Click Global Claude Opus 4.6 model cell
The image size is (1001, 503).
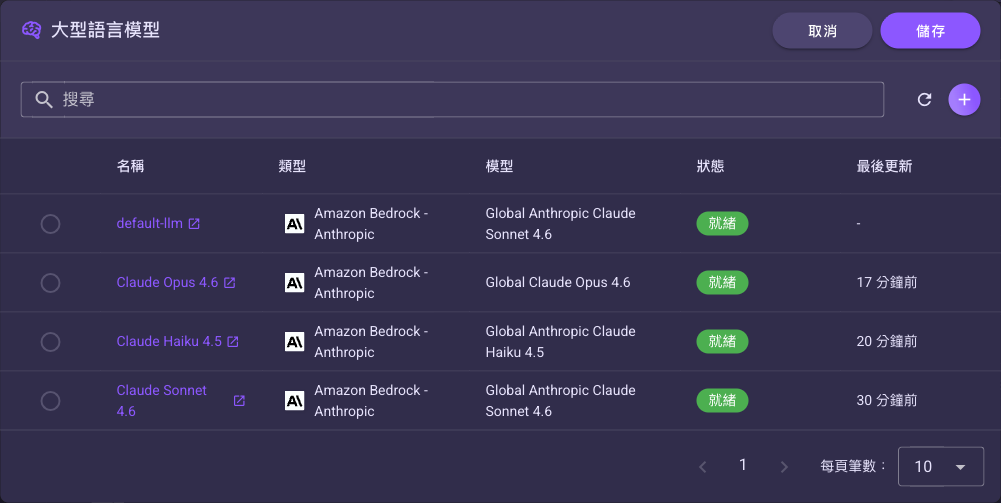(x=558, y=282)
